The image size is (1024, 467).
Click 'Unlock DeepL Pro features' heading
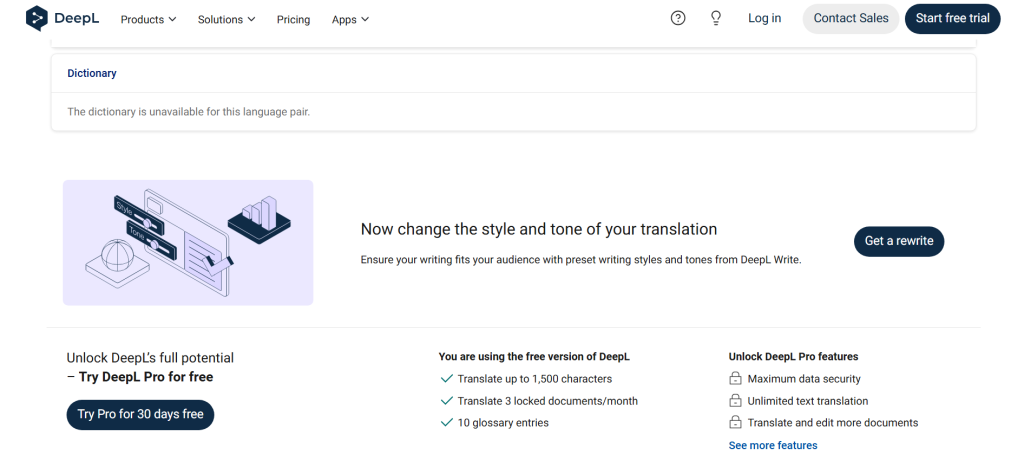tap(793, 357)
